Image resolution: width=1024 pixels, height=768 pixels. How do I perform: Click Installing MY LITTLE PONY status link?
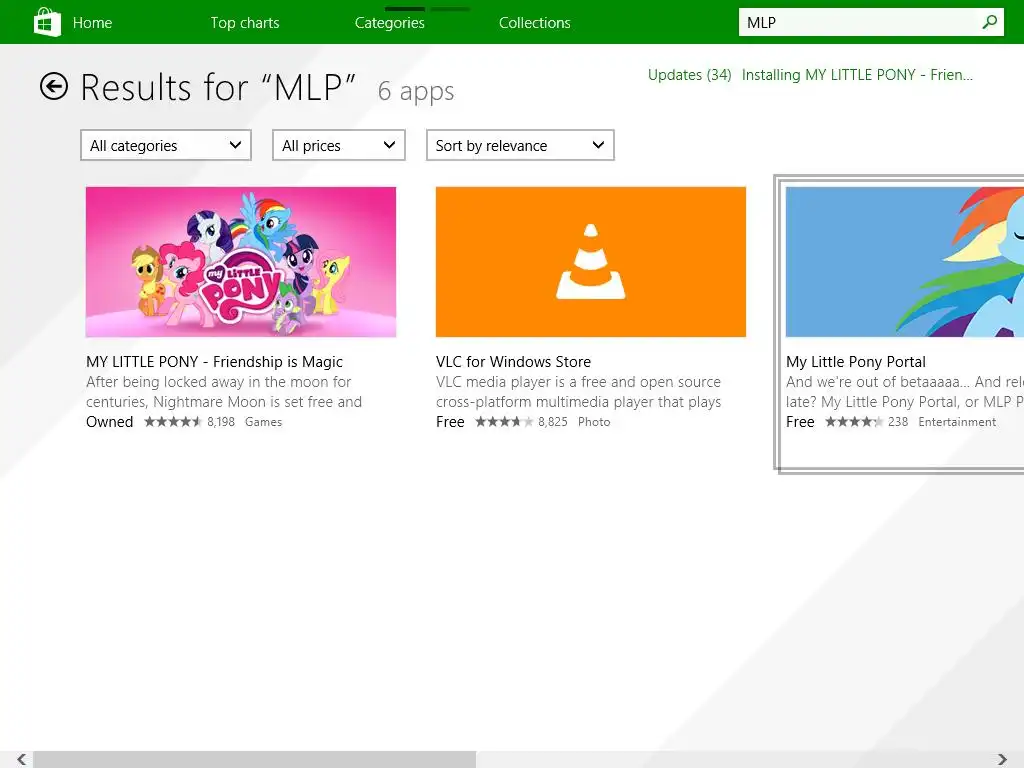pyautogui.click(x=857, y=75)
